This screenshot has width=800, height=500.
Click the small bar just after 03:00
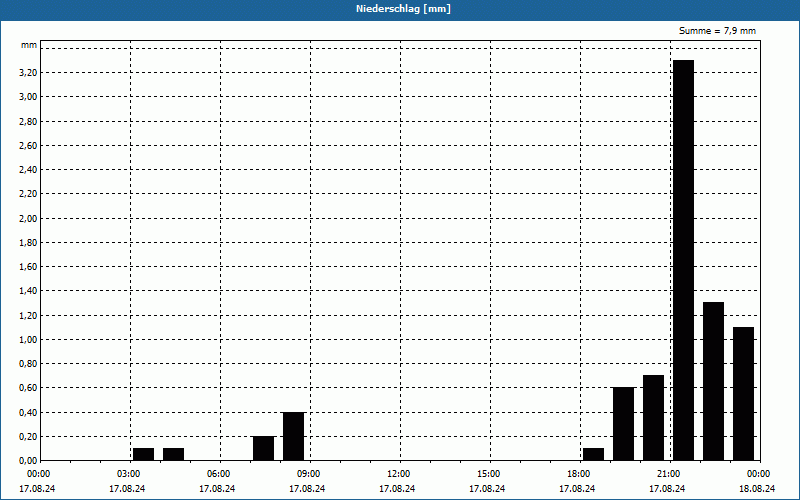click(x=143, y=454)
